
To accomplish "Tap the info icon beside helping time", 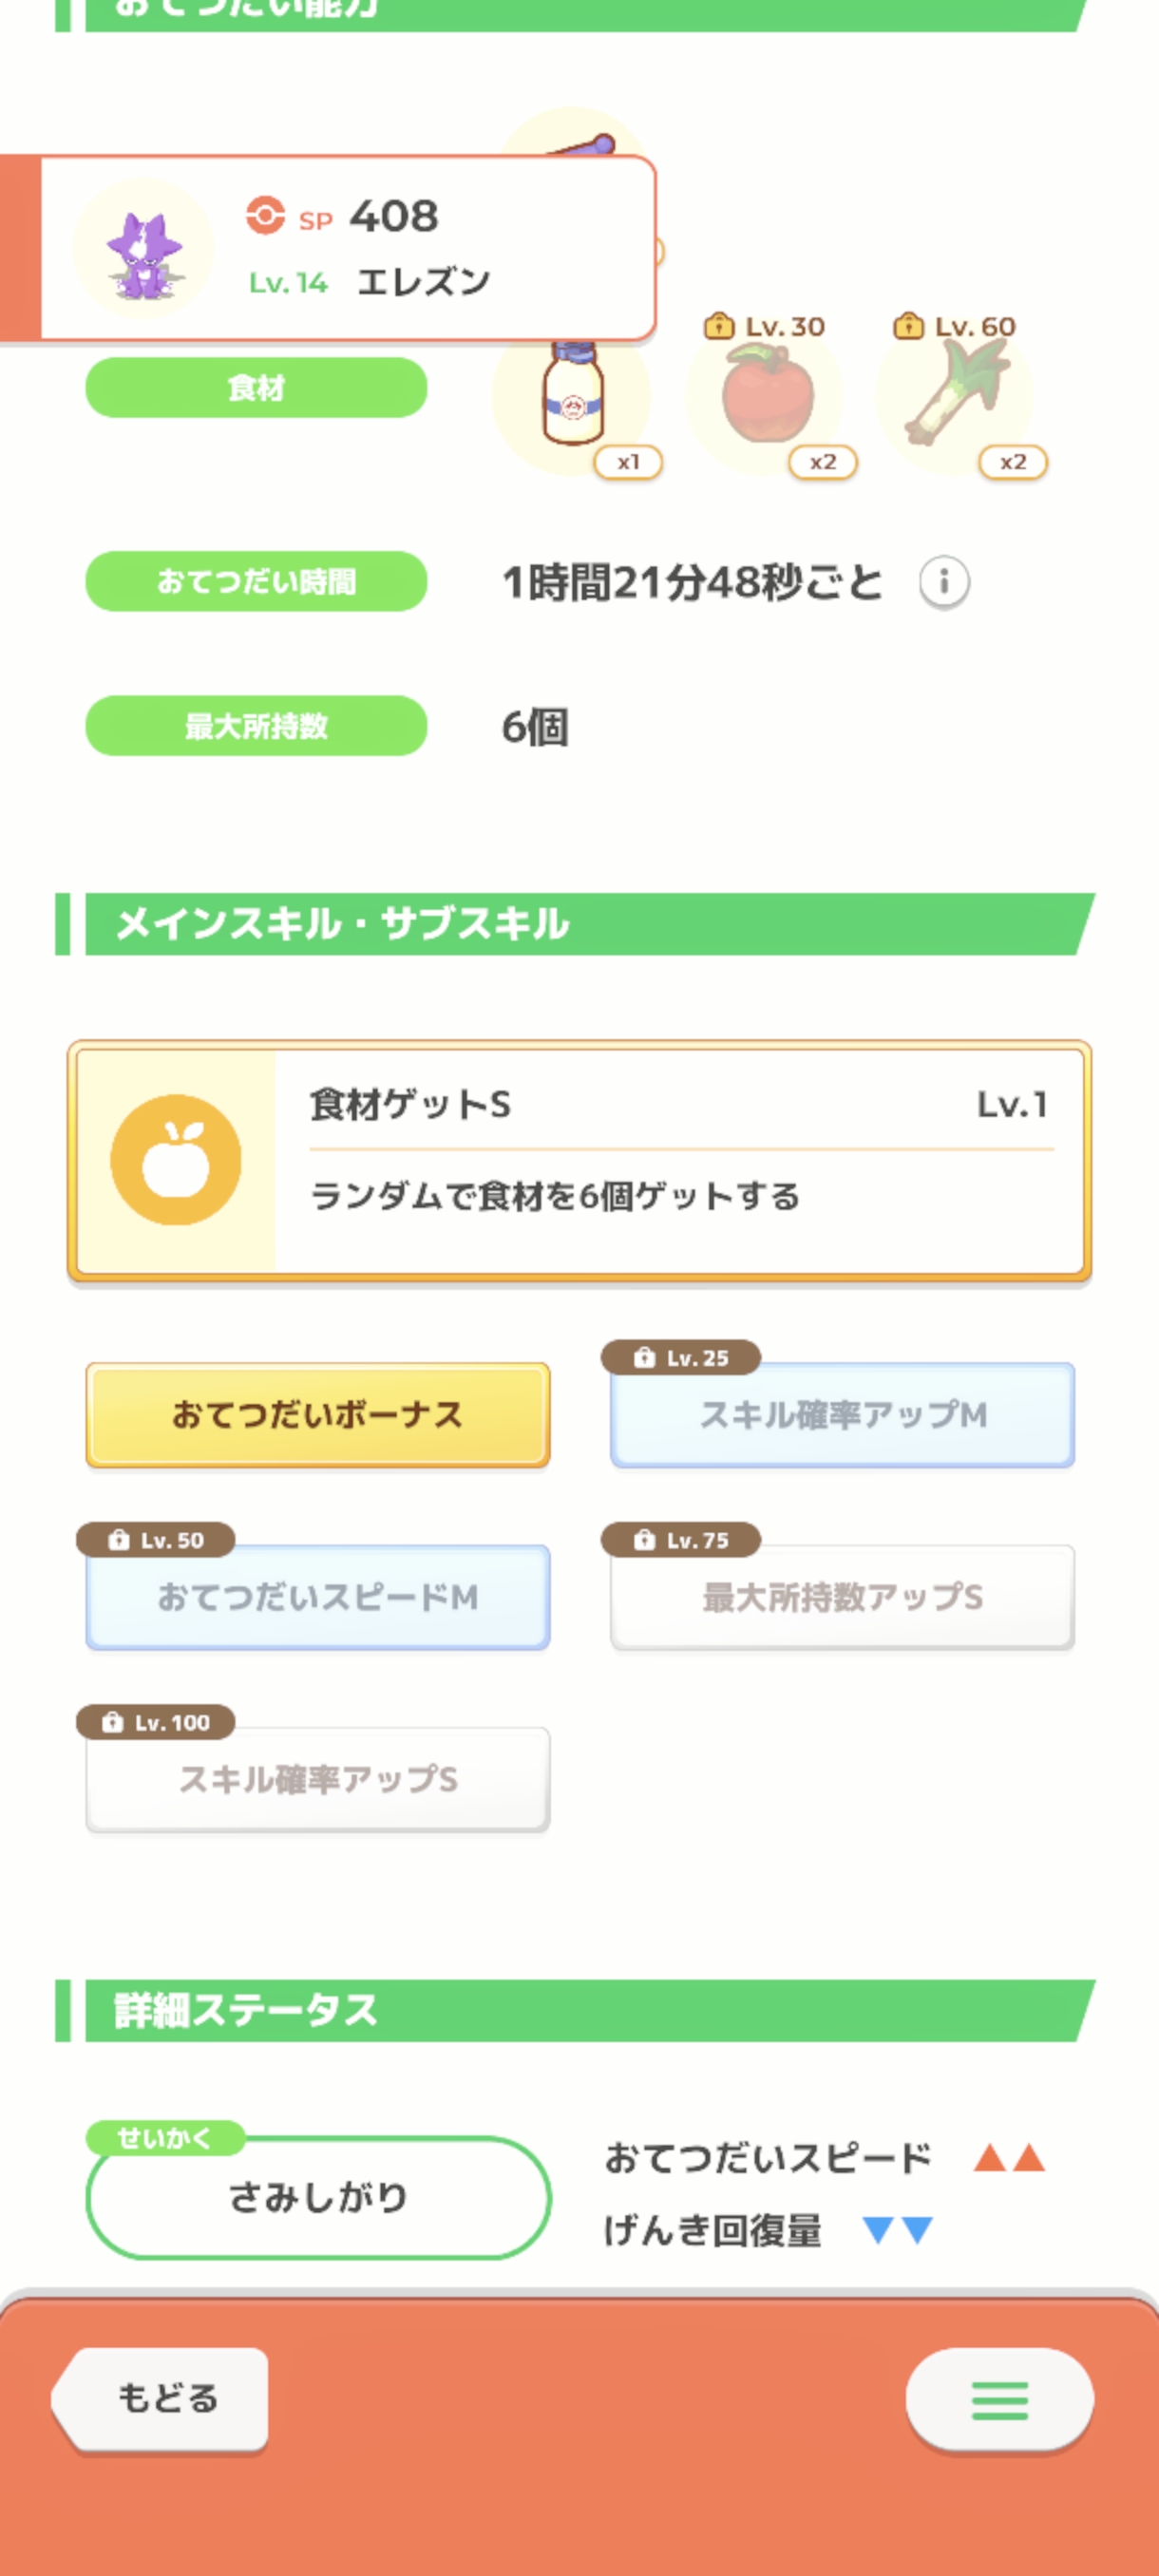I will [x=944, y=582].
